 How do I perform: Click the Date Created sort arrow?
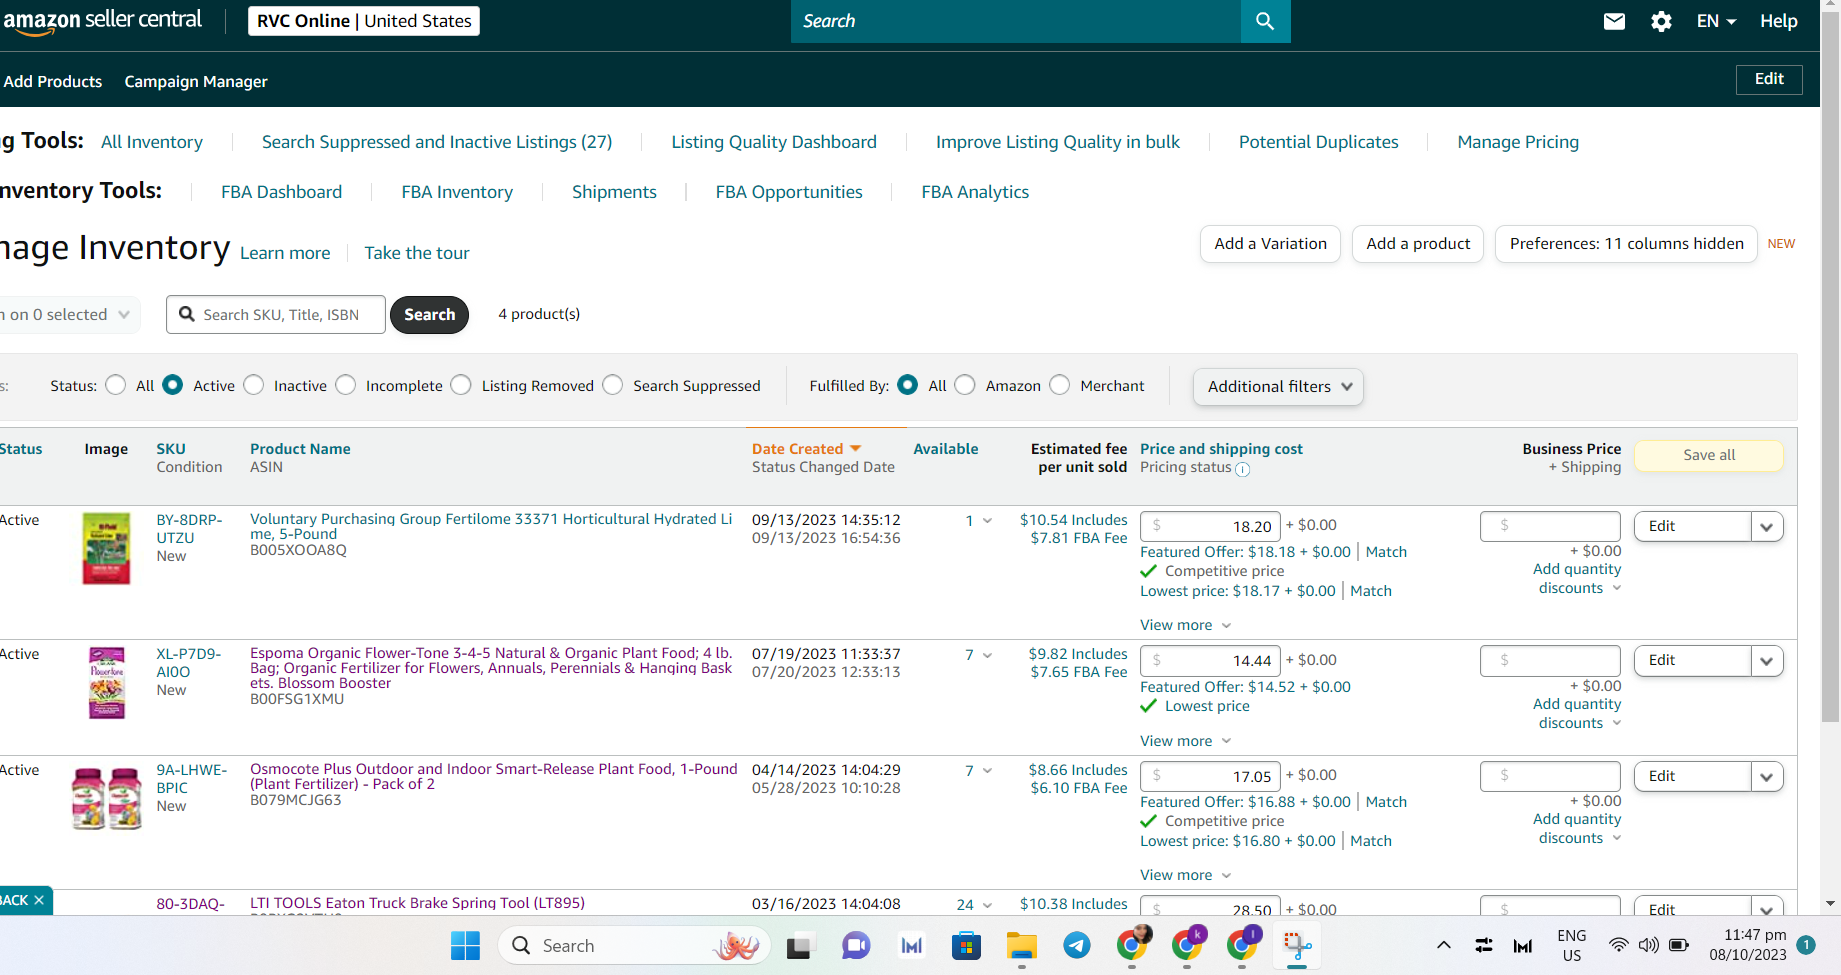pyautogui.click(x=855, y=449)
